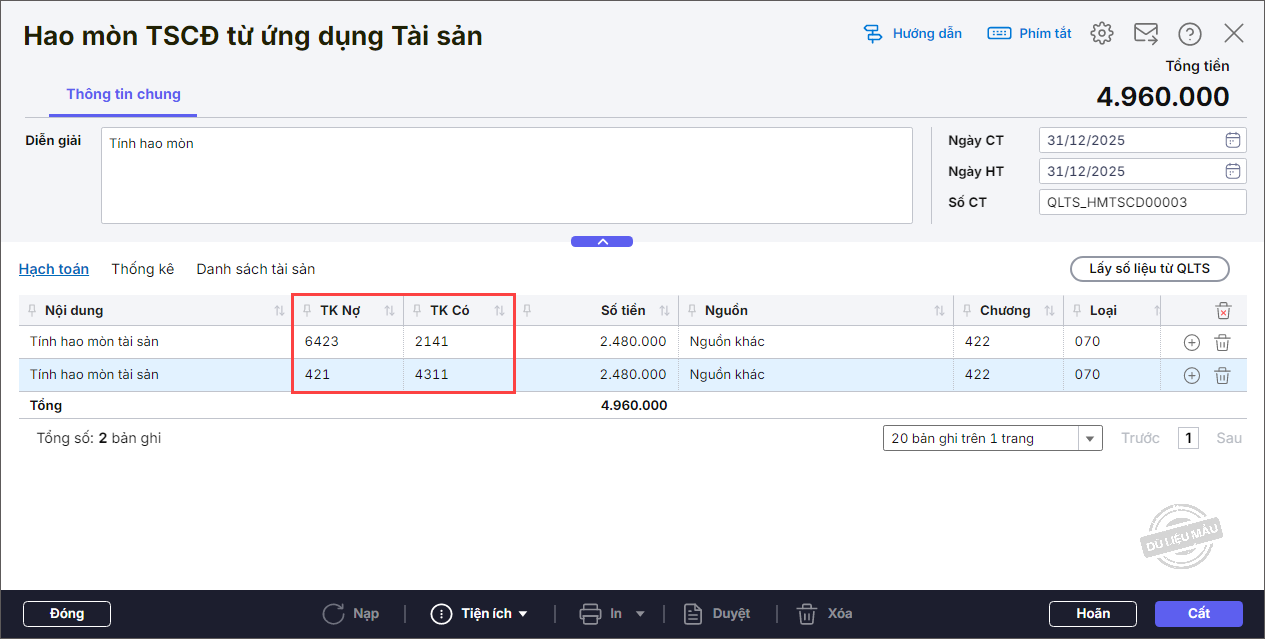Click delete-all trash icon in table header

tap(1222, 311)
